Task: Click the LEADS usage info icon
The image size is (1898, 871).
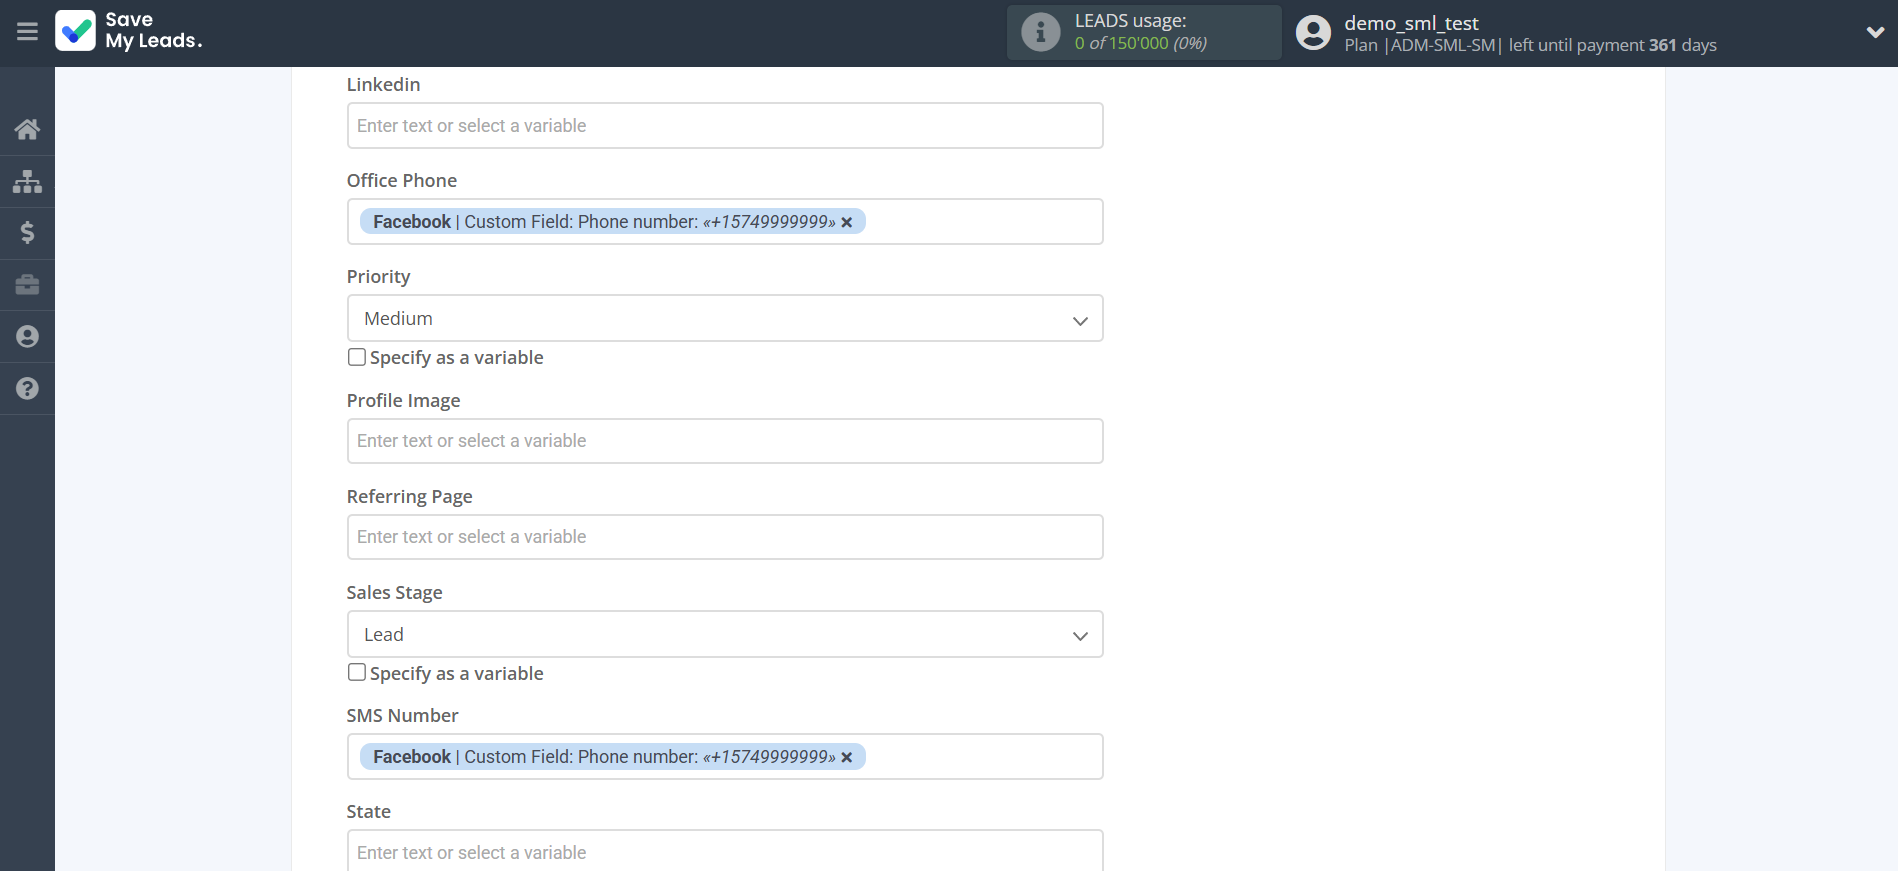Action: tap(1040, 32)
